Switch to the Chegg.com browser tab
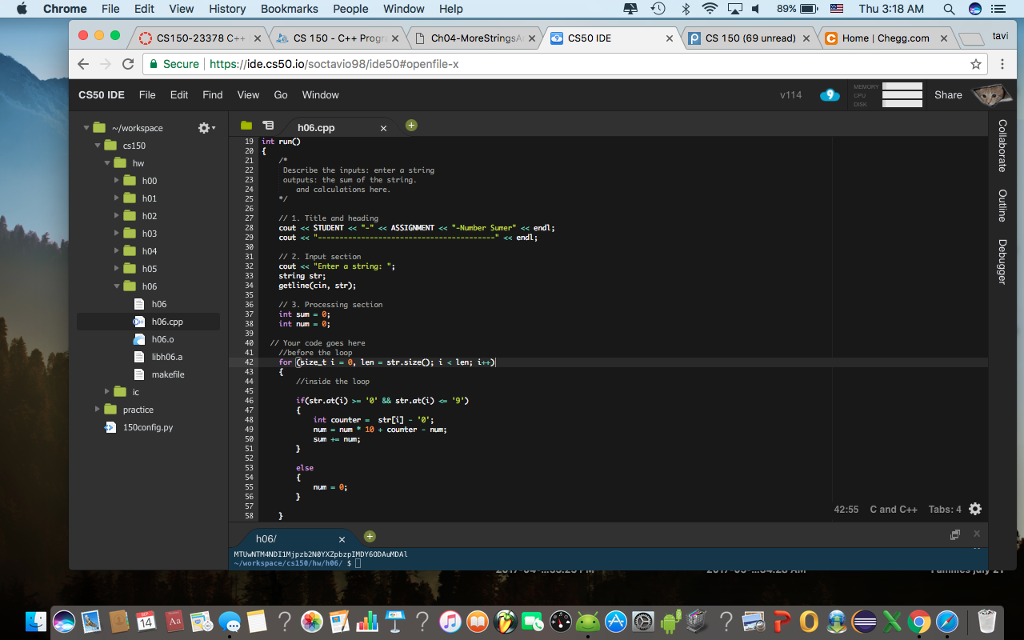The width and height of the screenshot is (1024, 640). coord(884,38)
